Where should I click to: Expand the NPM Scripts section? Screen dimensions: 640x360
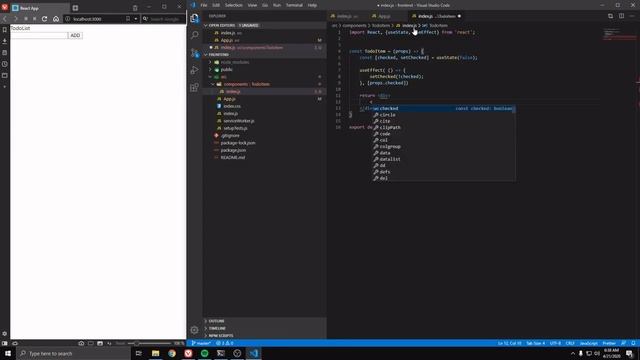pos(221,336)
